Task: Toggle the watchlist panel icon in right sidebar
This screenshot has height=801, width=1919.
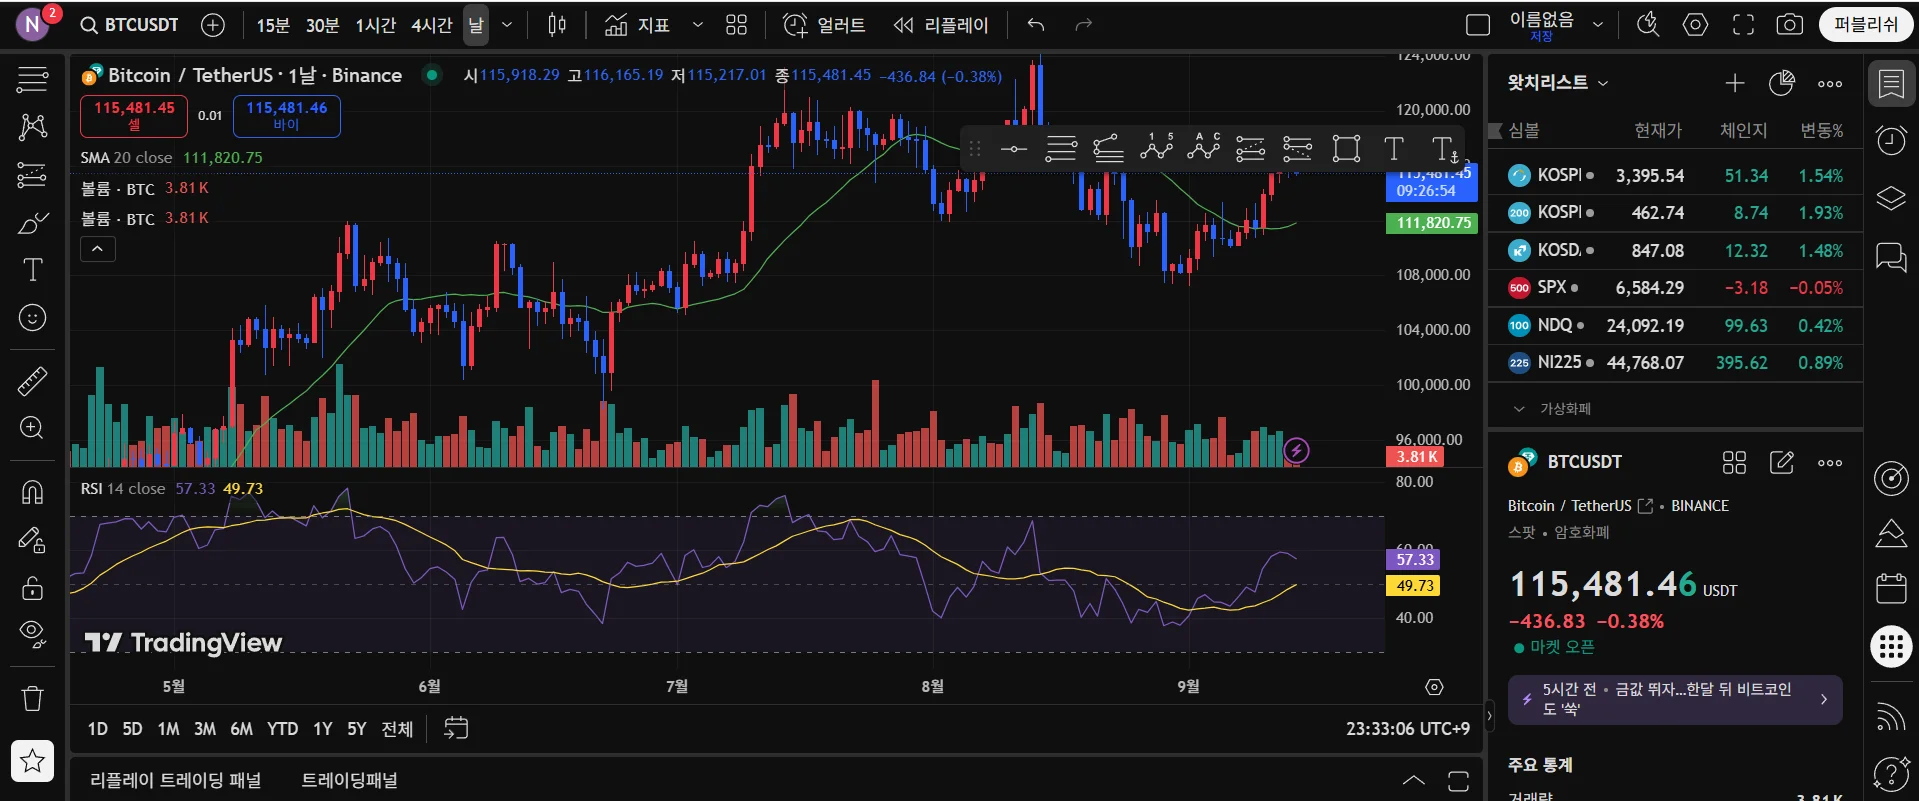Action: click(x=1891, y=84)
